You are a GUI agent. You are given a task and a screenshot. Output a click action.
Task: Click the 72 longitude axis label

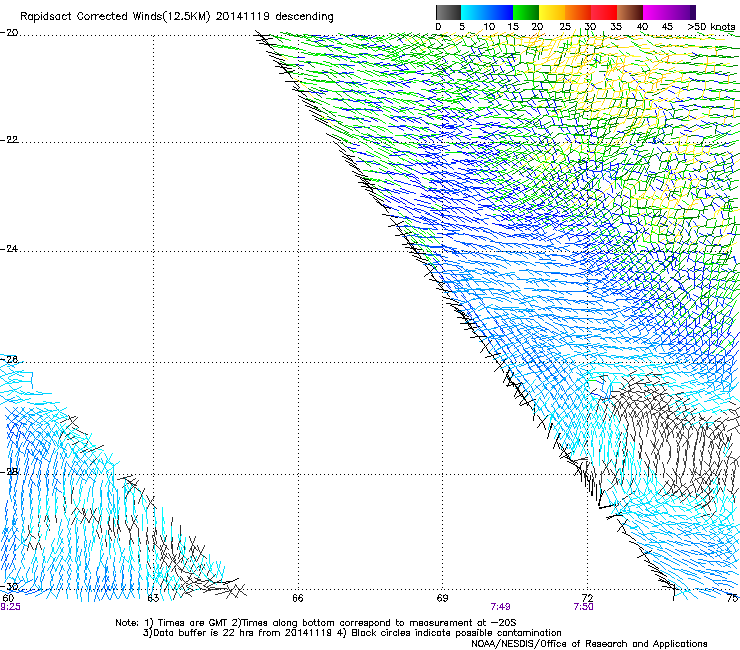(x=587, y=598)
